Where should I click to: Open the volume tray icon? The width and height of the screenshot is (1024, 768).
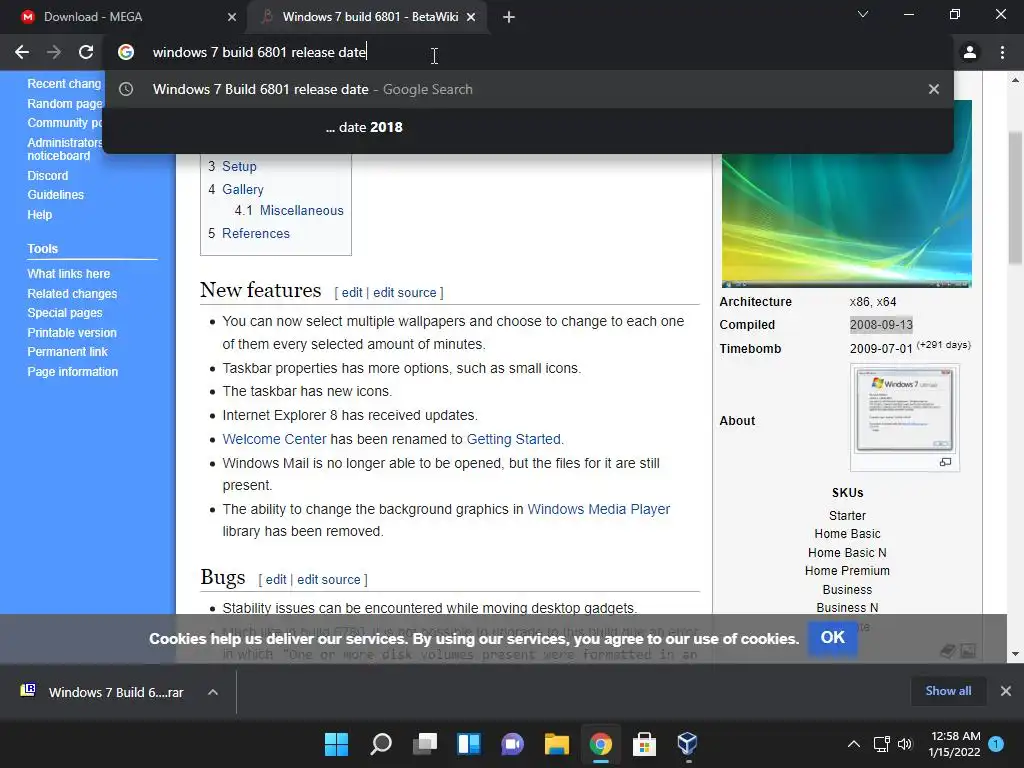click(904, 744)
